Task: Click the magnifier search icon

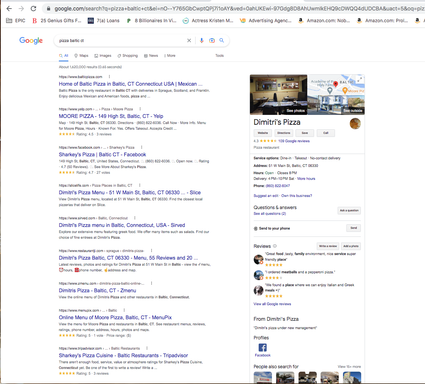Action: (222, 41)
